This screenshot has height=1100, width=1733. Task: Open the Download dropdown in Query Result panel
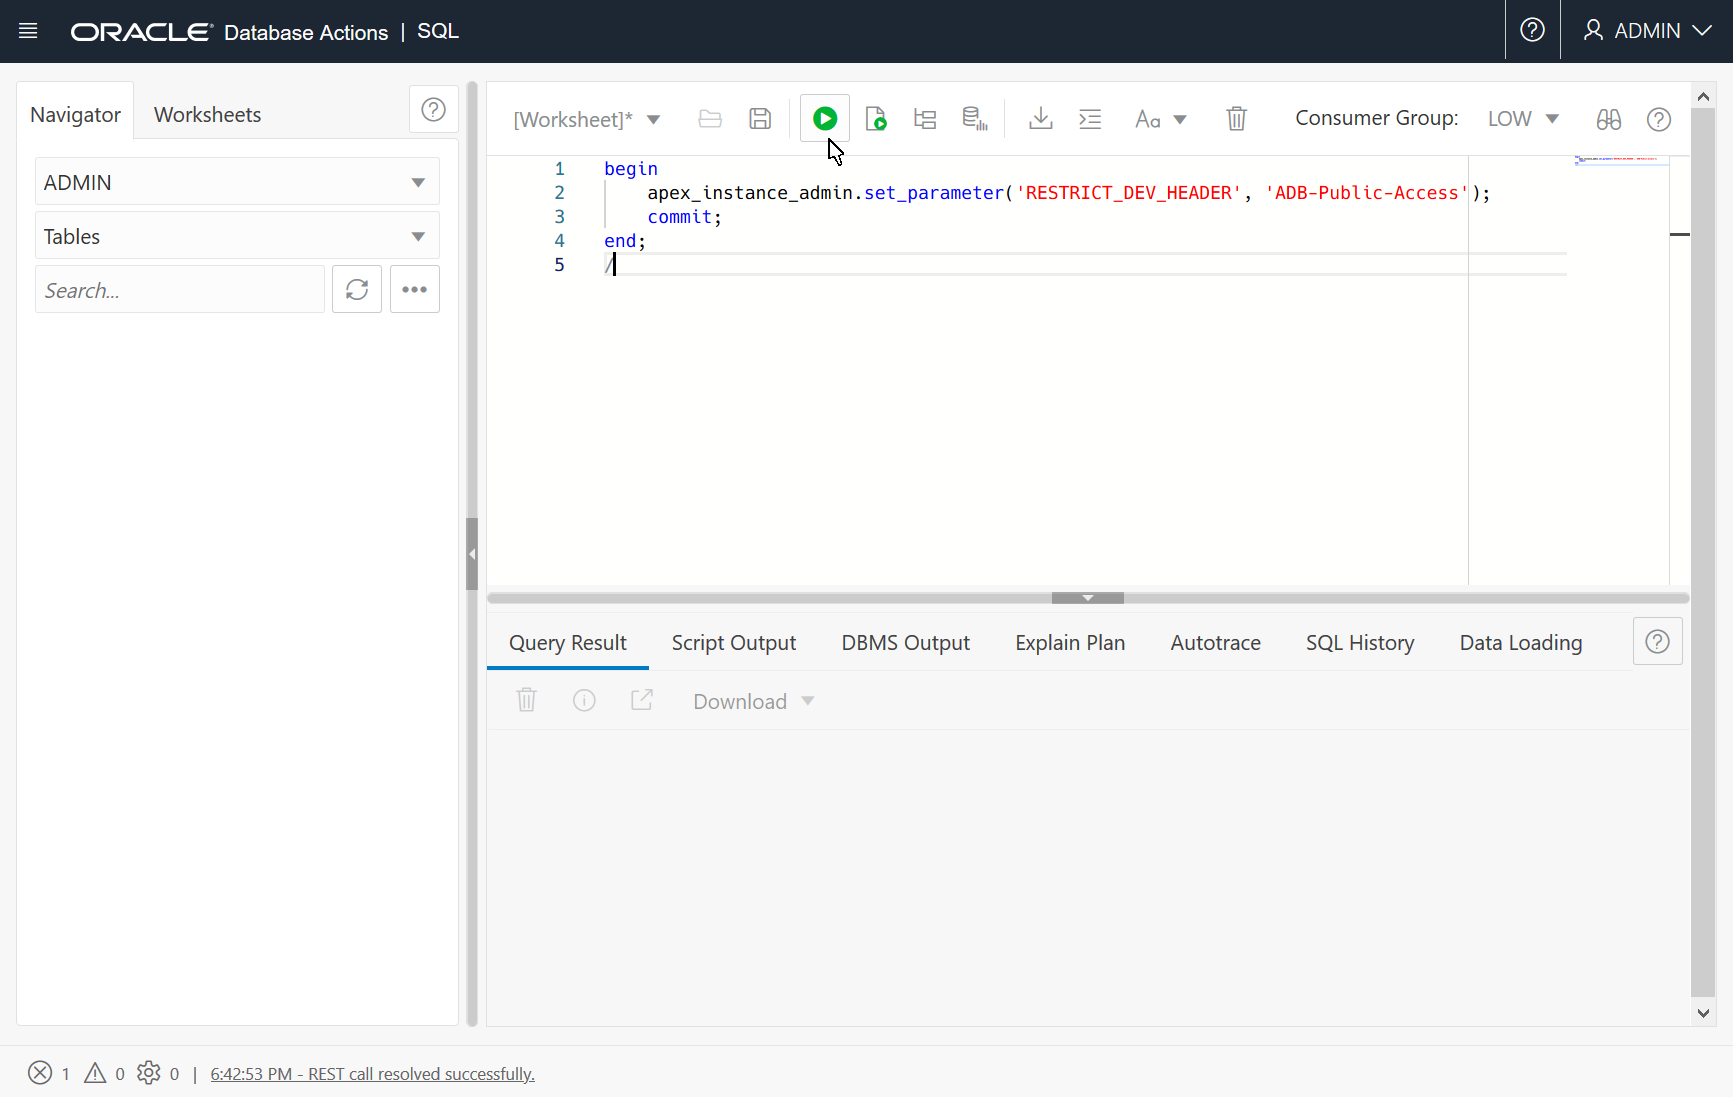tap(752, 700)
